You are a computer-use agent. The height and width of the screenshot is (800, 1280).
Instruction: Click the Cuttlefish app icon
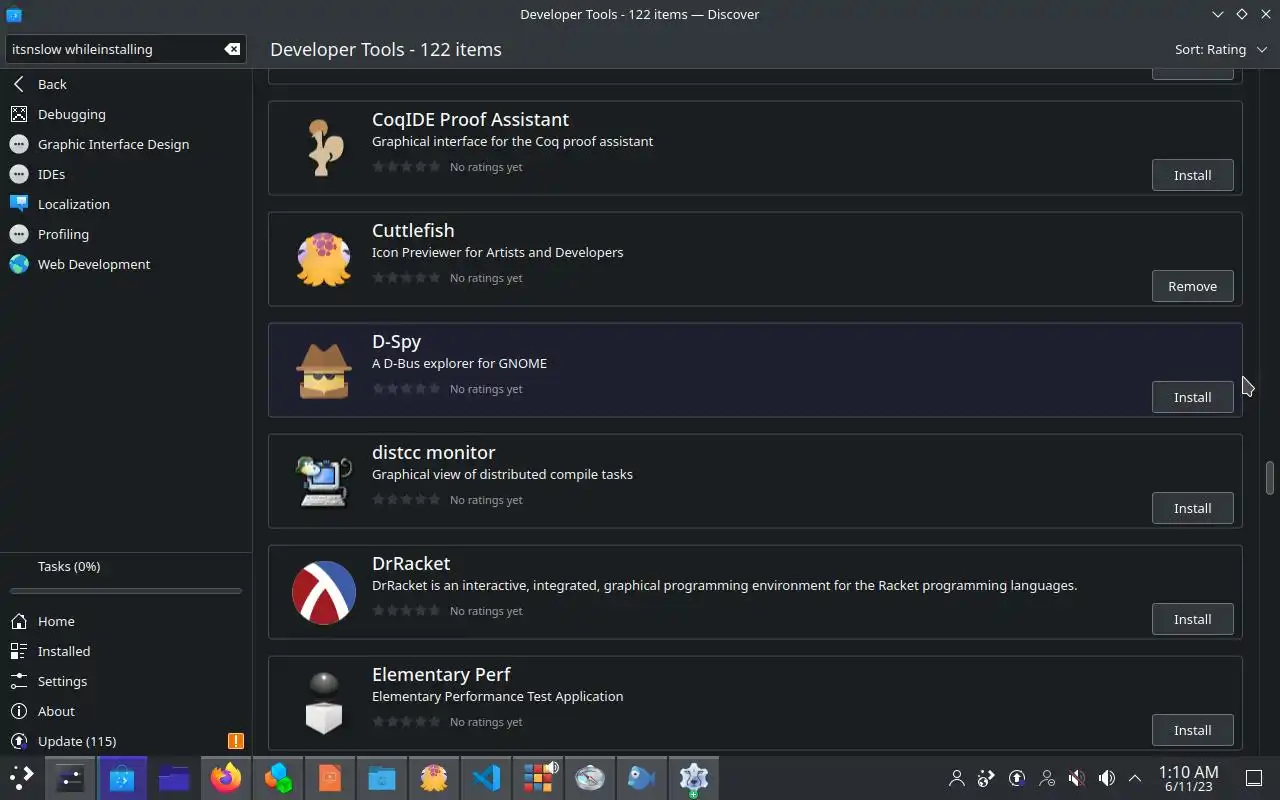pos(324,259)
